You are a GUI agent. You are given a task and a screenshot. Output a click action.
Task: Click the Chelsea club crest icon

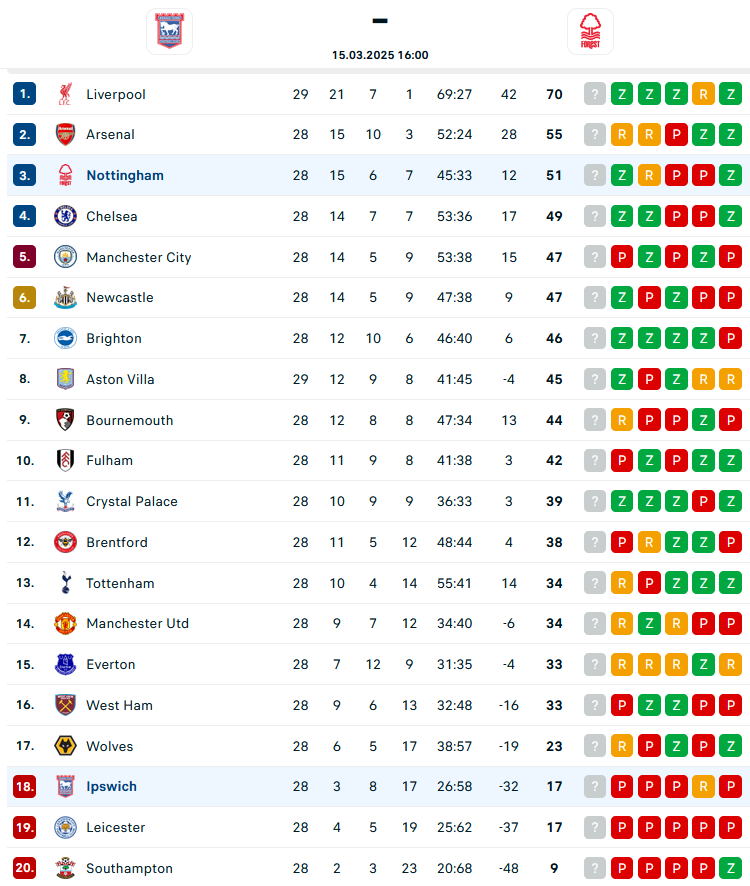point(65,216)
